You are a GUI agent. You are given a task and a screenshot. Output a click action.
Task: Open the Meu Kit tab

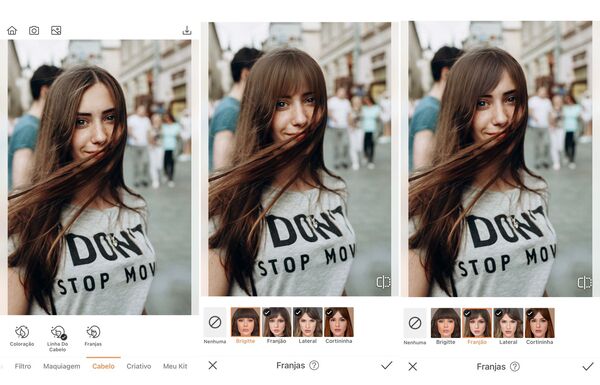[x=175, y=366]
